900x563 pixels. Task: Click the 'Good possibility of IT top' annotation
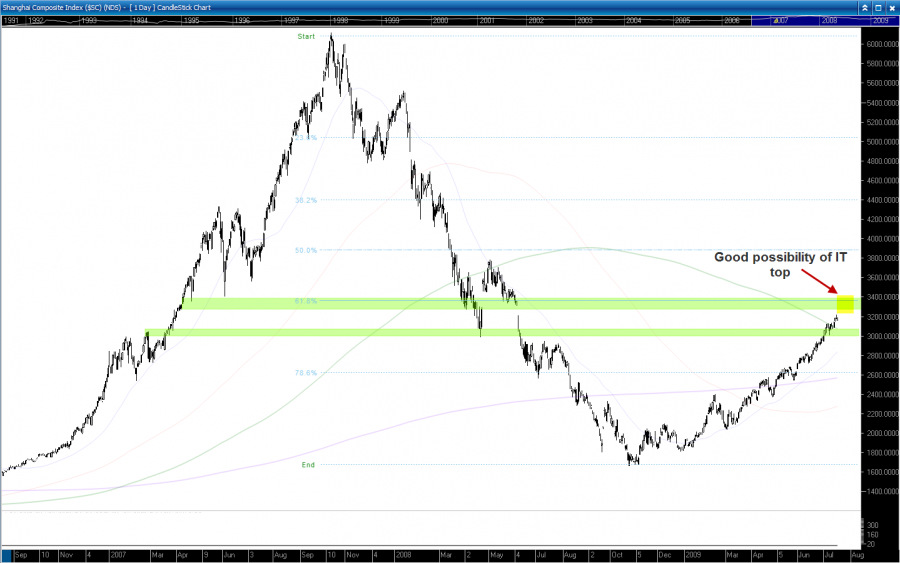point(780,265)
